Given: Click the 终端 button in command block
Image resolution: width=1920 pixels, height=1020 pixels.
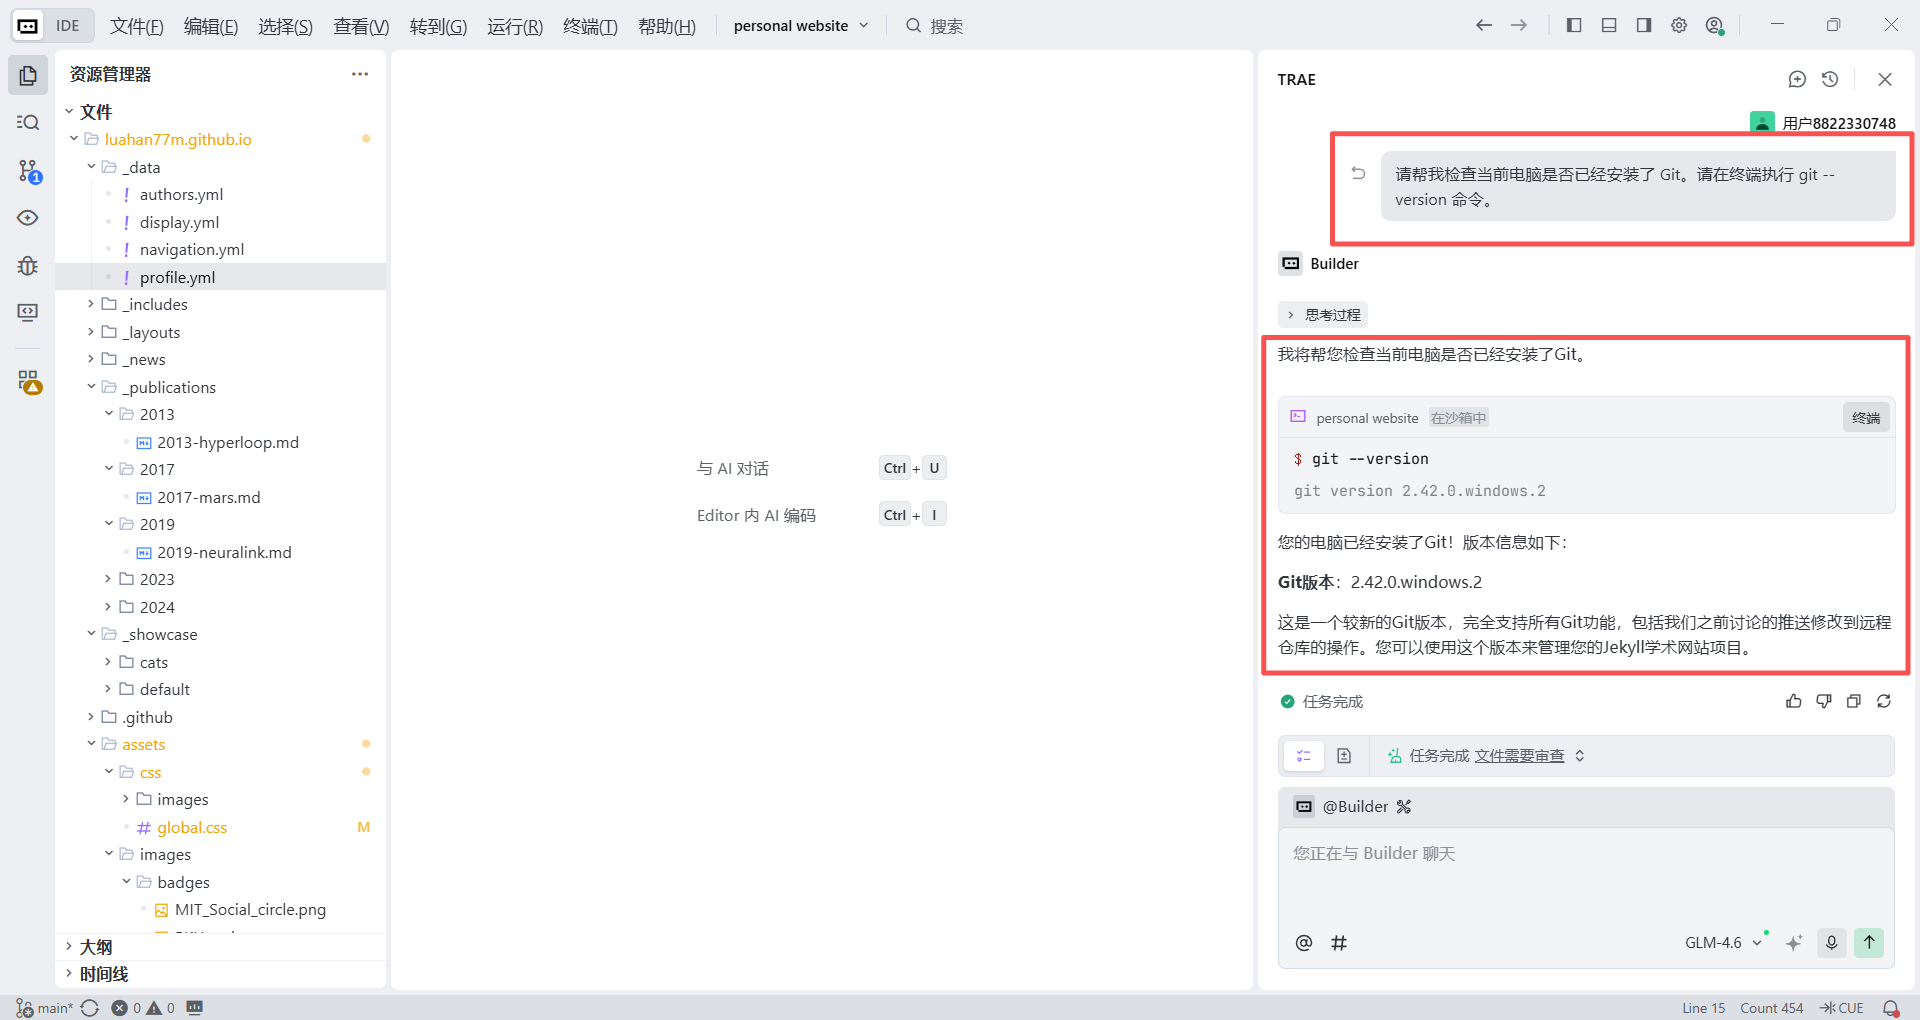Looking at the screenshot, I should 1865,418.
